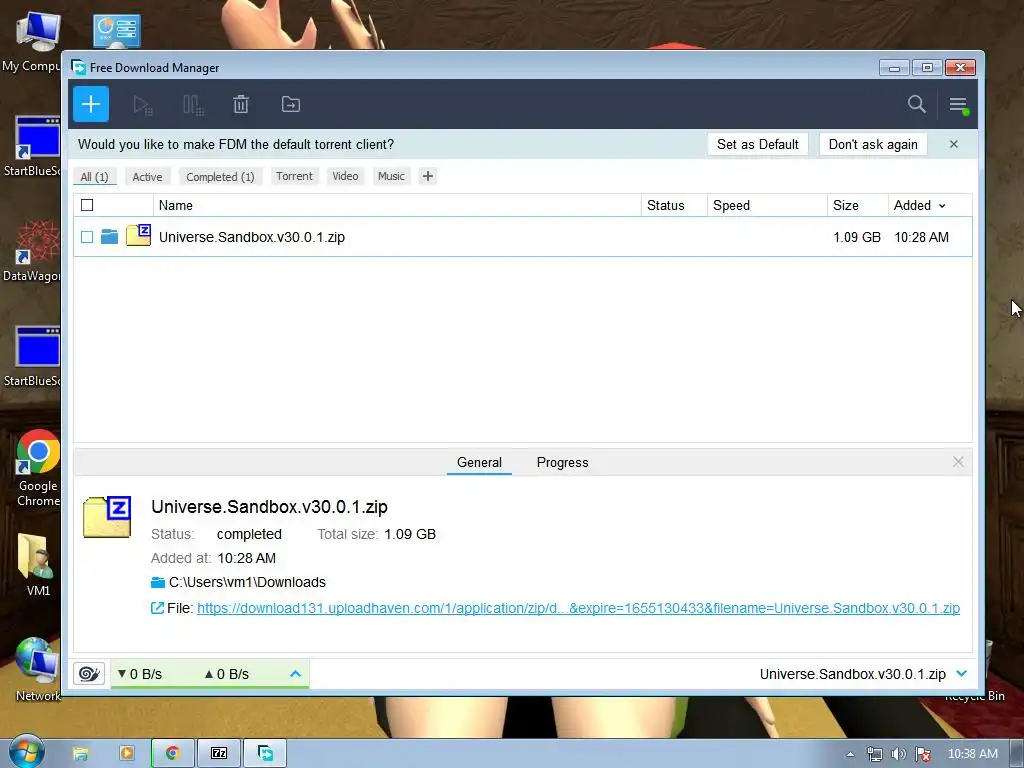Click the external link icon before File
Viewport: 1024px width, 768px height.
tap(157, 608)
